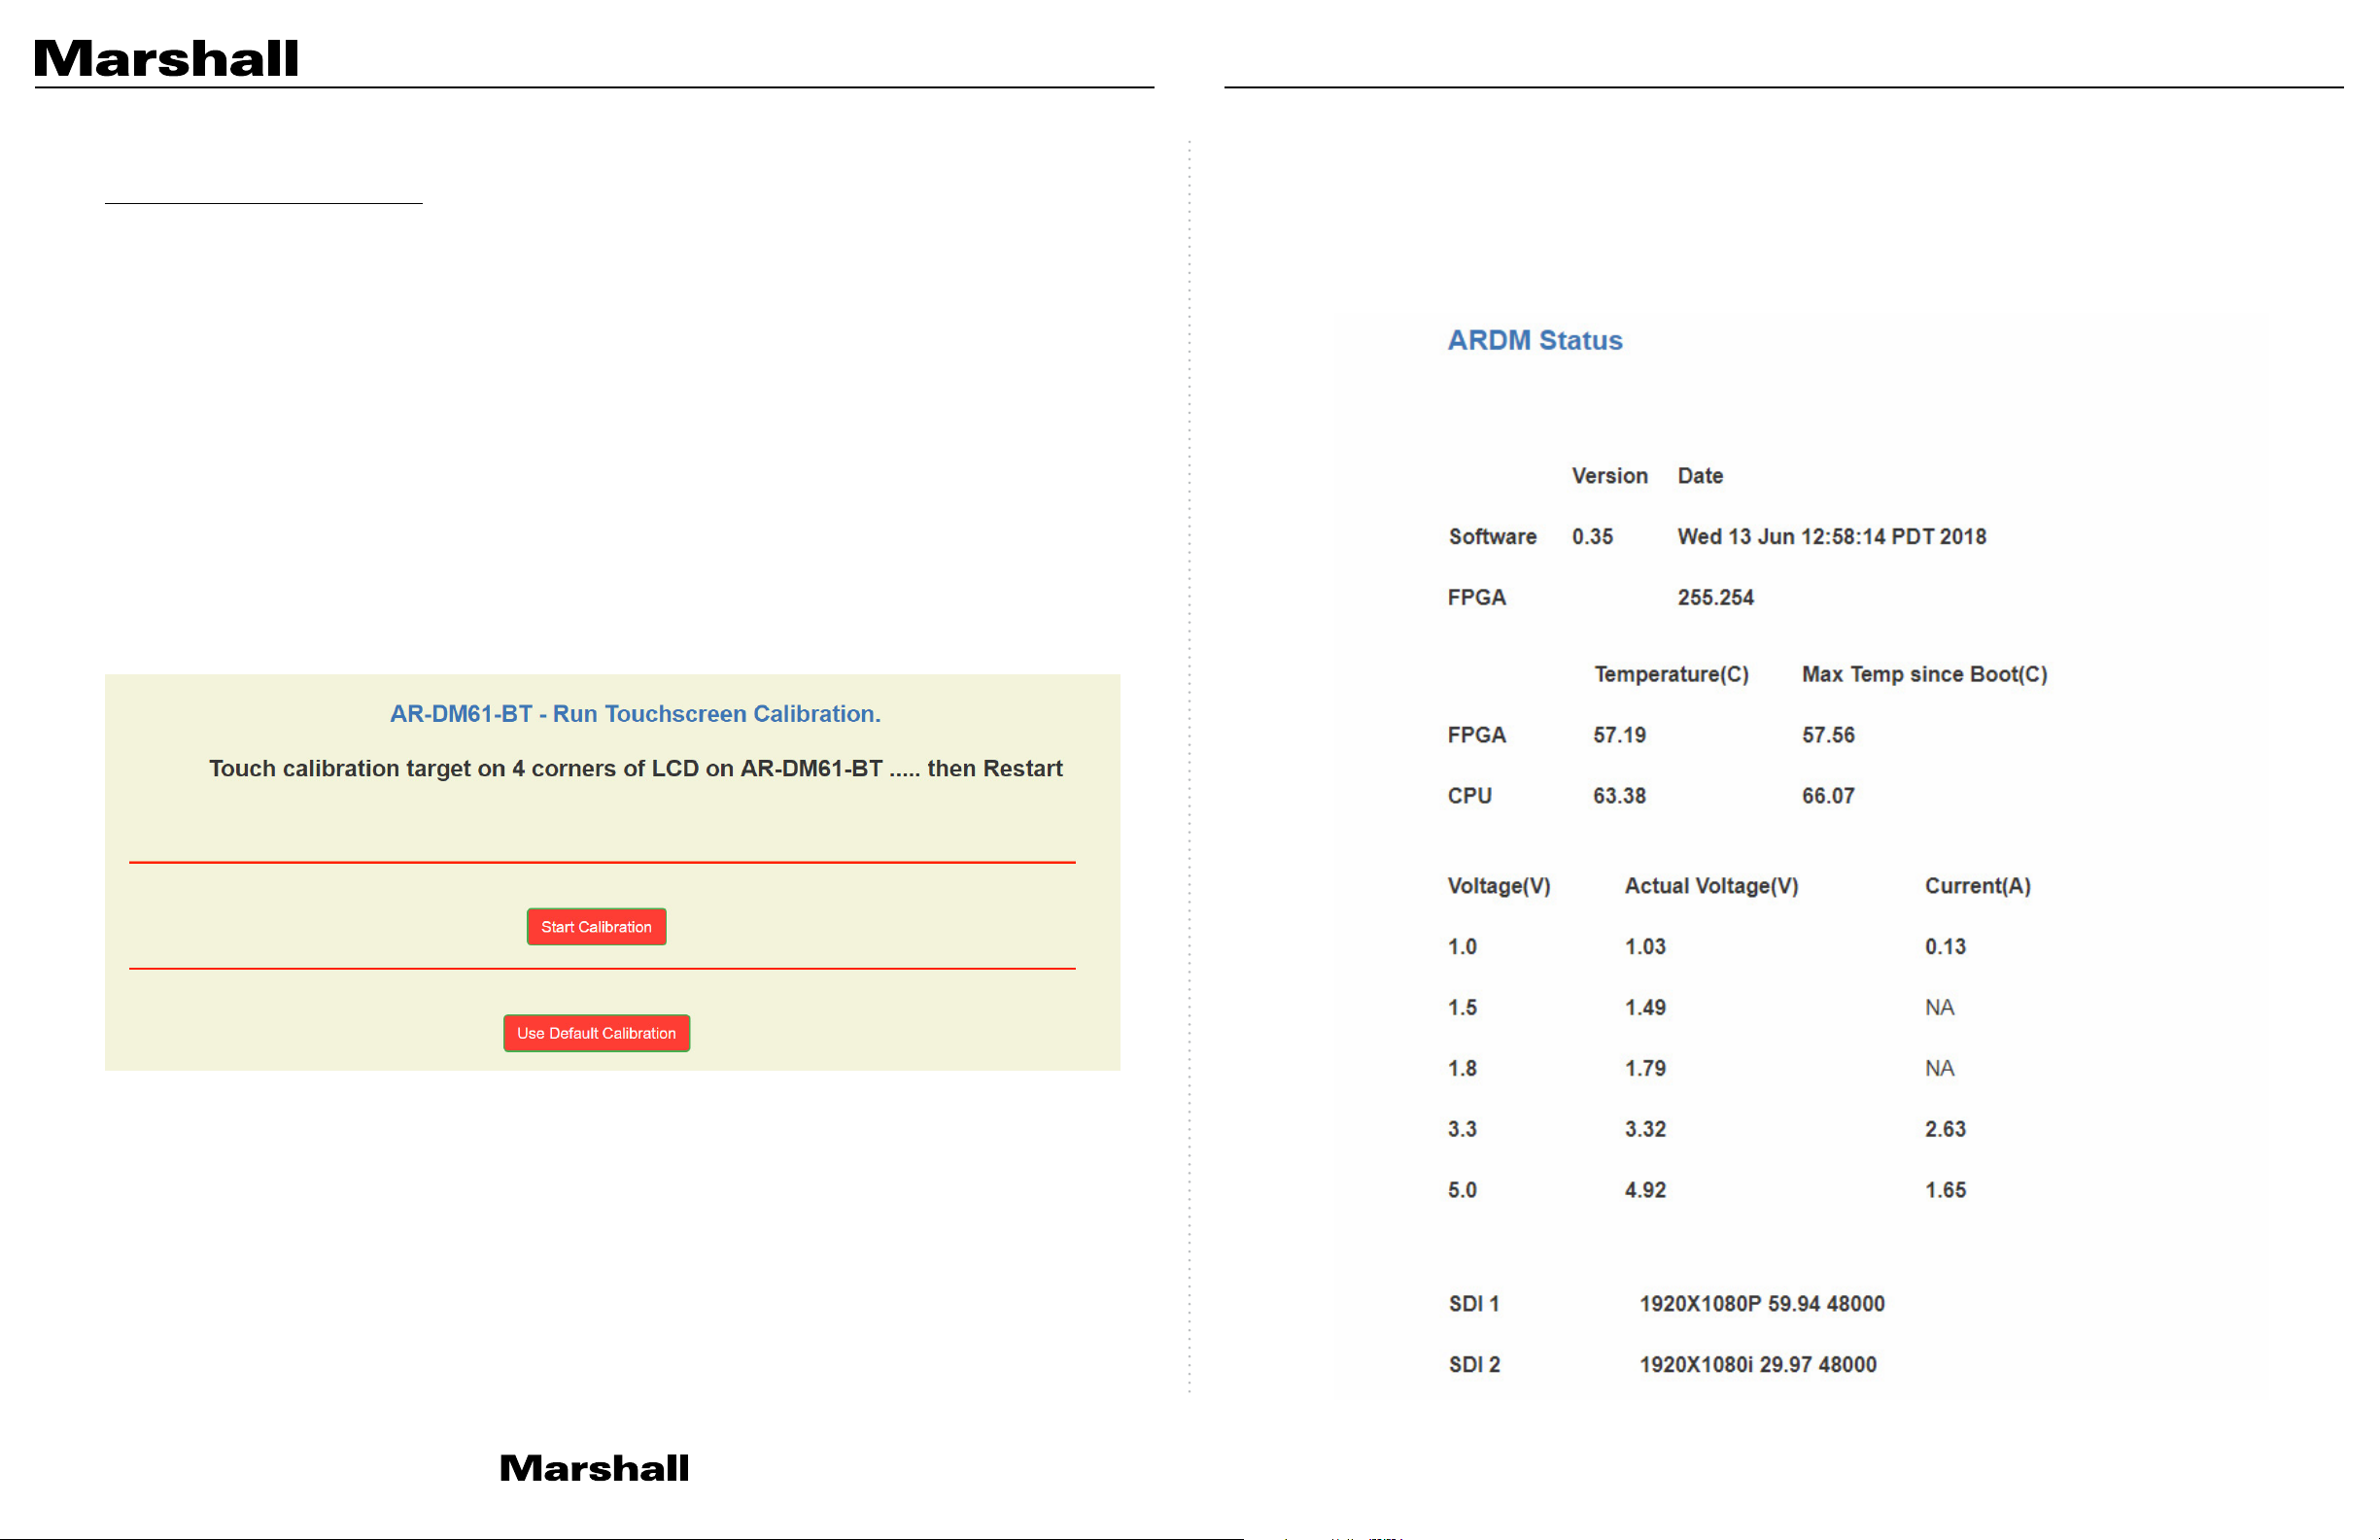This screenshot has height=1540, width=2380.
Task: Select actual voltage value 1.49
Action: point(1645,1007)
